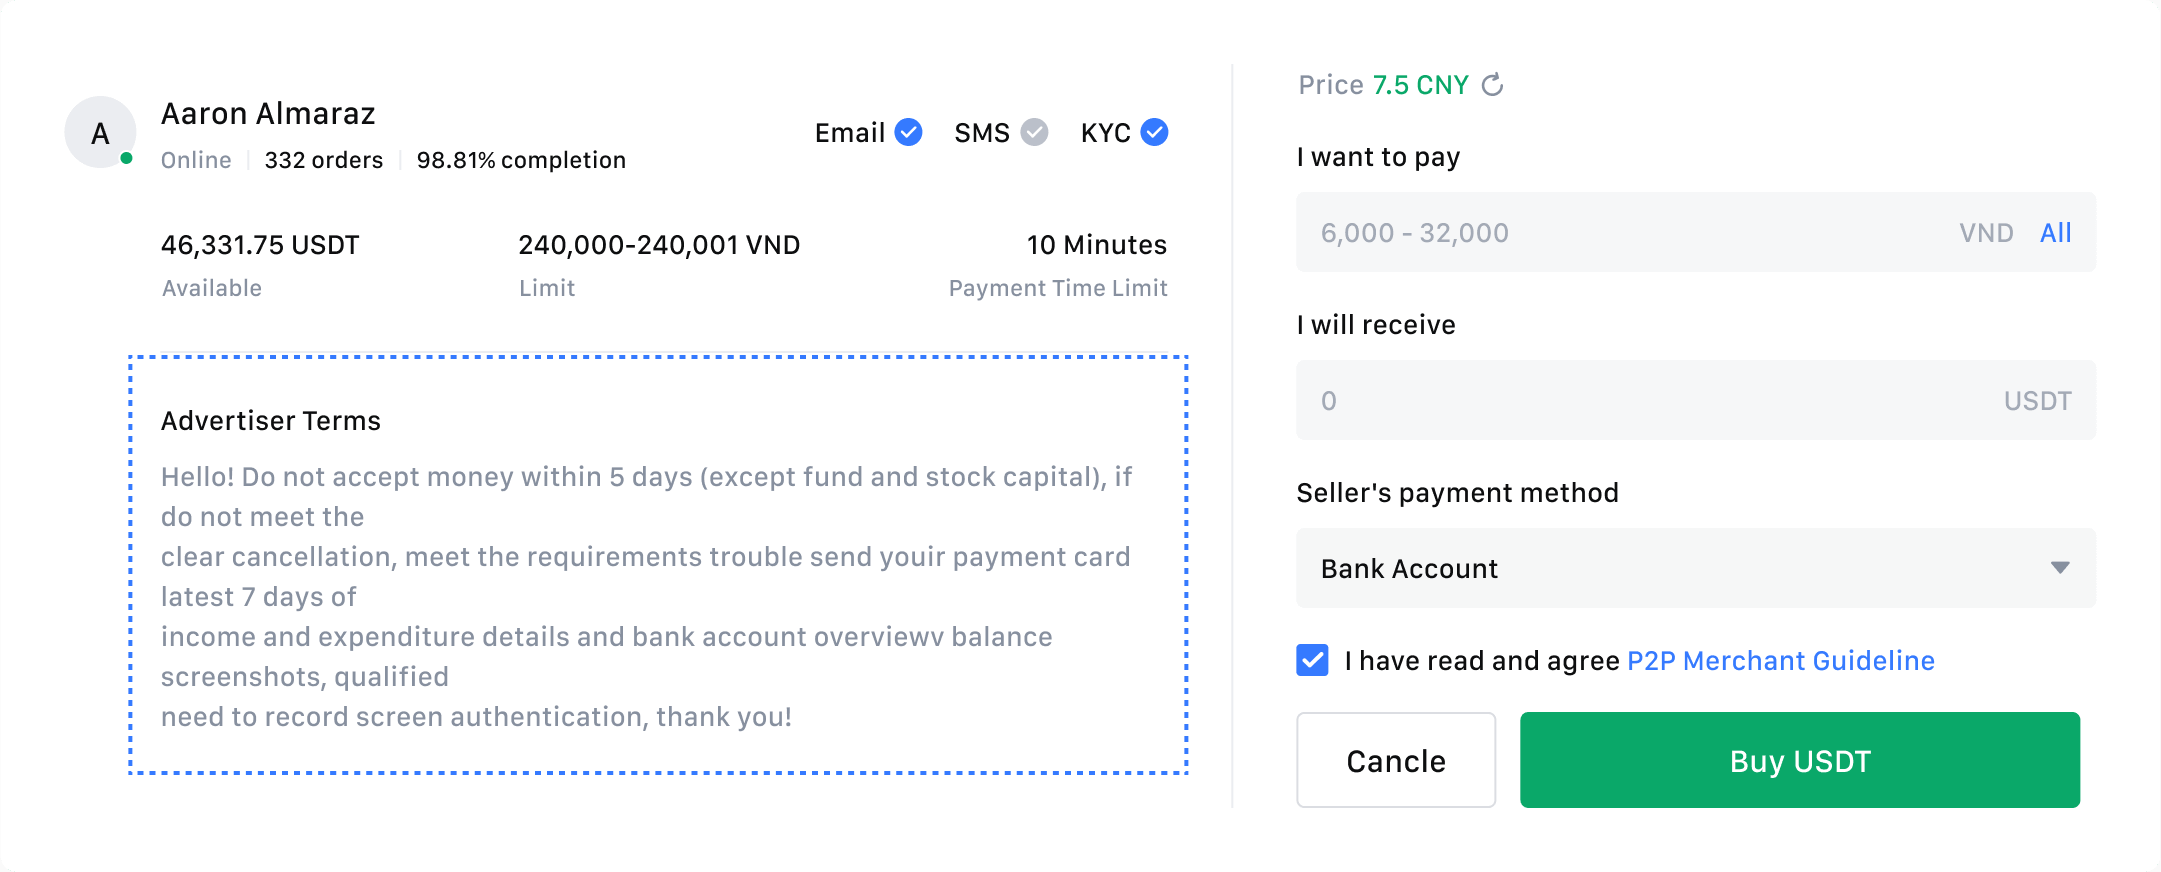Screen dimensions: 2161x872
Task: Click the Email verification badge
Action: (908, 132)
